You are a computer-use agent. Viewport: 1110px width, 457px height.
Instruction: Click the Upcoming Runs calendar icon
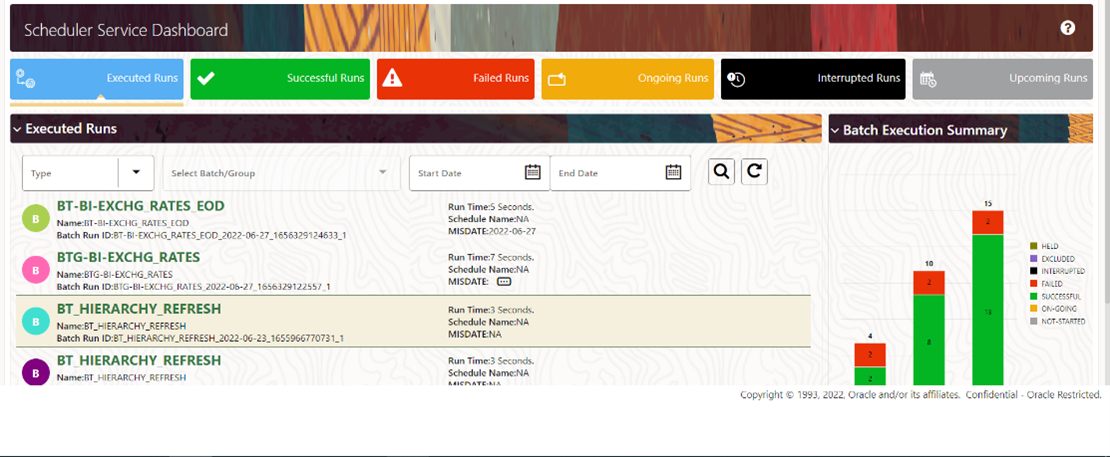pyautogui.click(x=928, y=79)
